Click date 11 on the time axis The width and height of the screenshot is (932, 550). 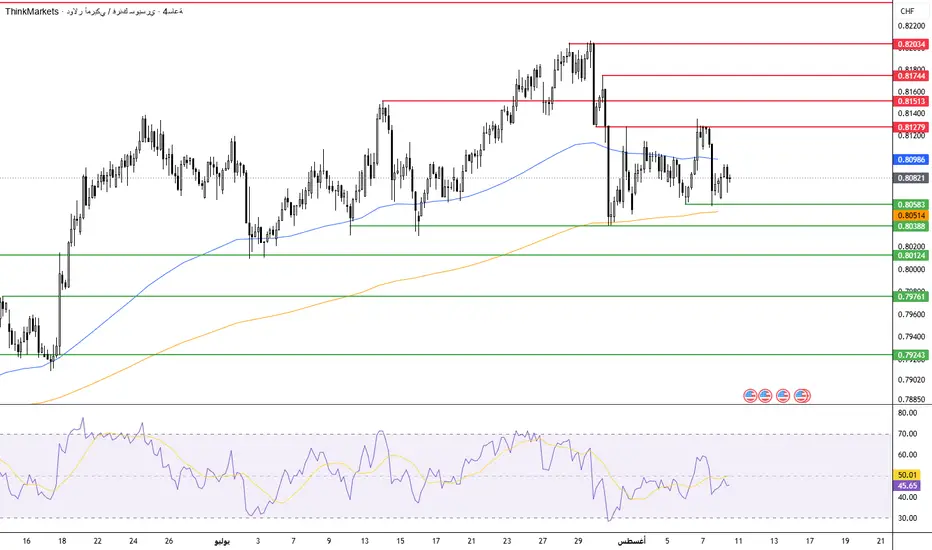[738, 541]
